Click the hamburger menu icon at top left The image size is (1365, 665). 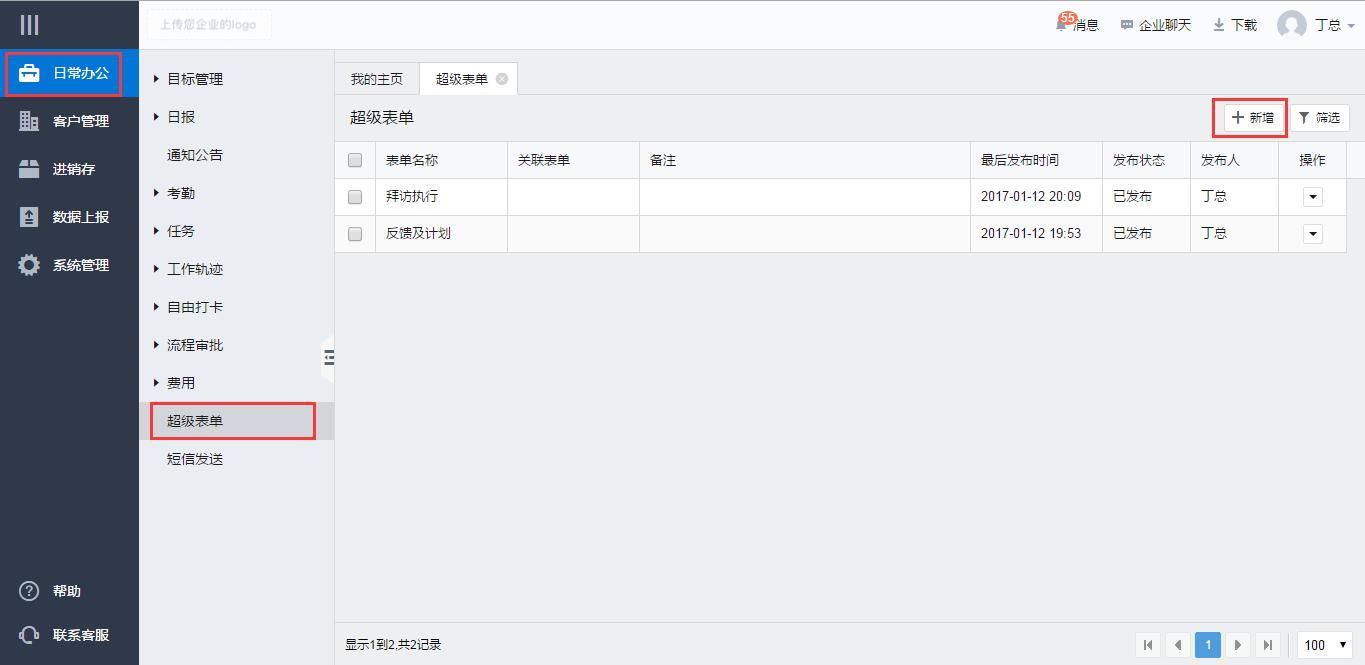[x=29, y=25]
